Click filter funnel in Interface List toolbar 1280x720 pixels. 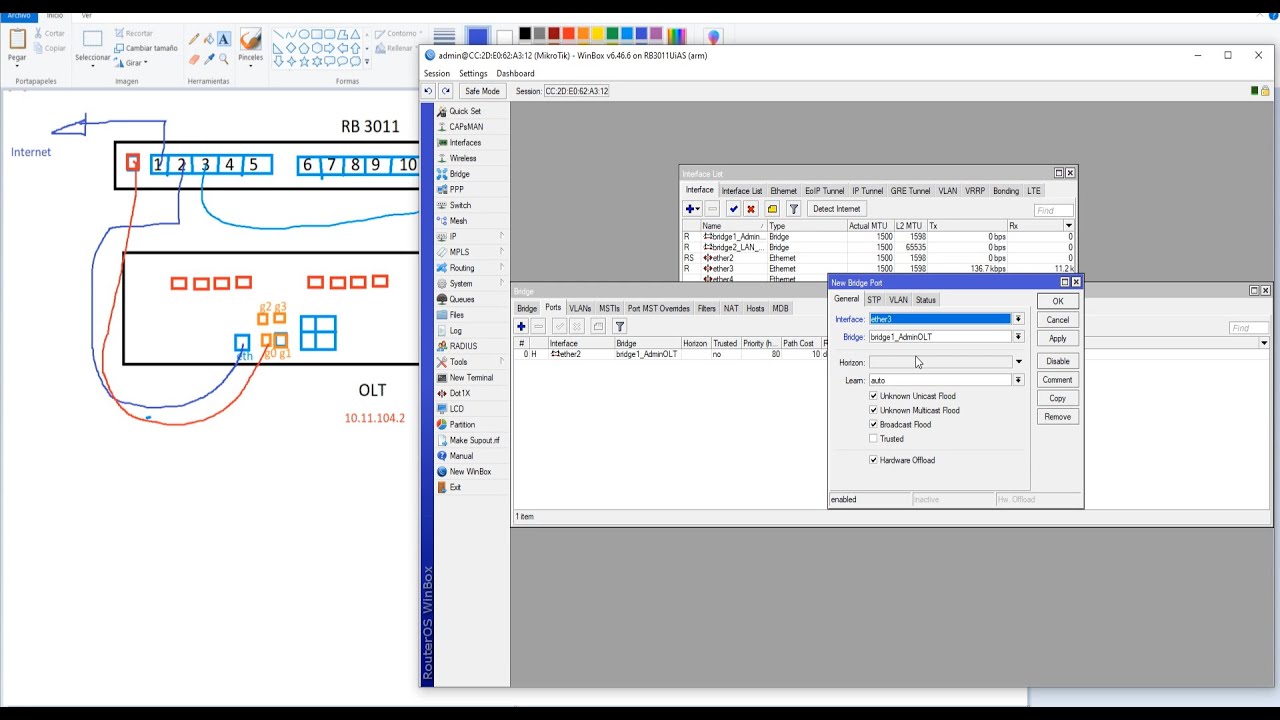pos(794,209)
